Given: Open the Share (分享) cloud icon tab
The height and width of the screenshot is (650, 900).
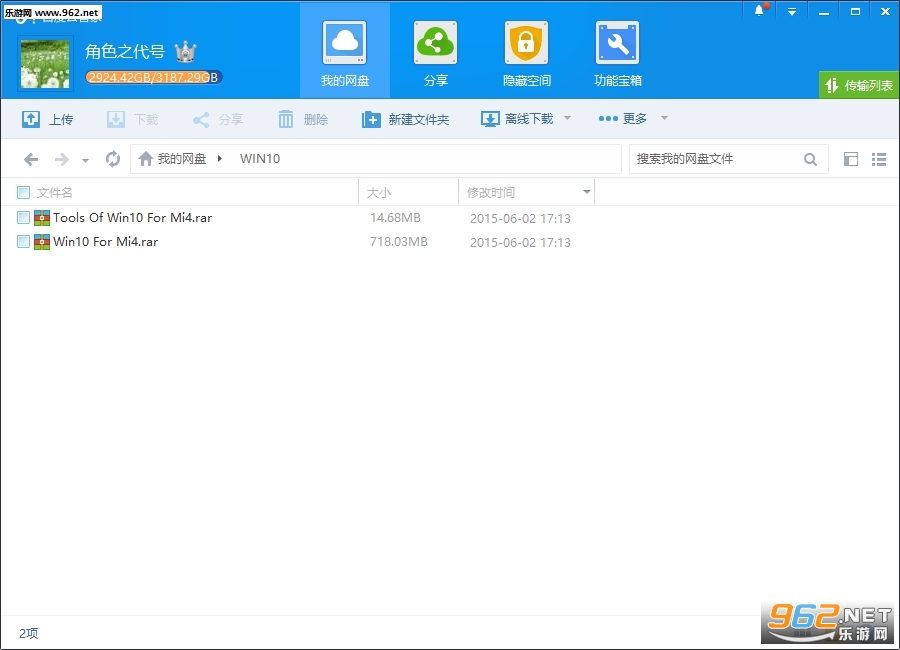Looking at the screenshot, I should pyautogui.click(x=435, y=43).
